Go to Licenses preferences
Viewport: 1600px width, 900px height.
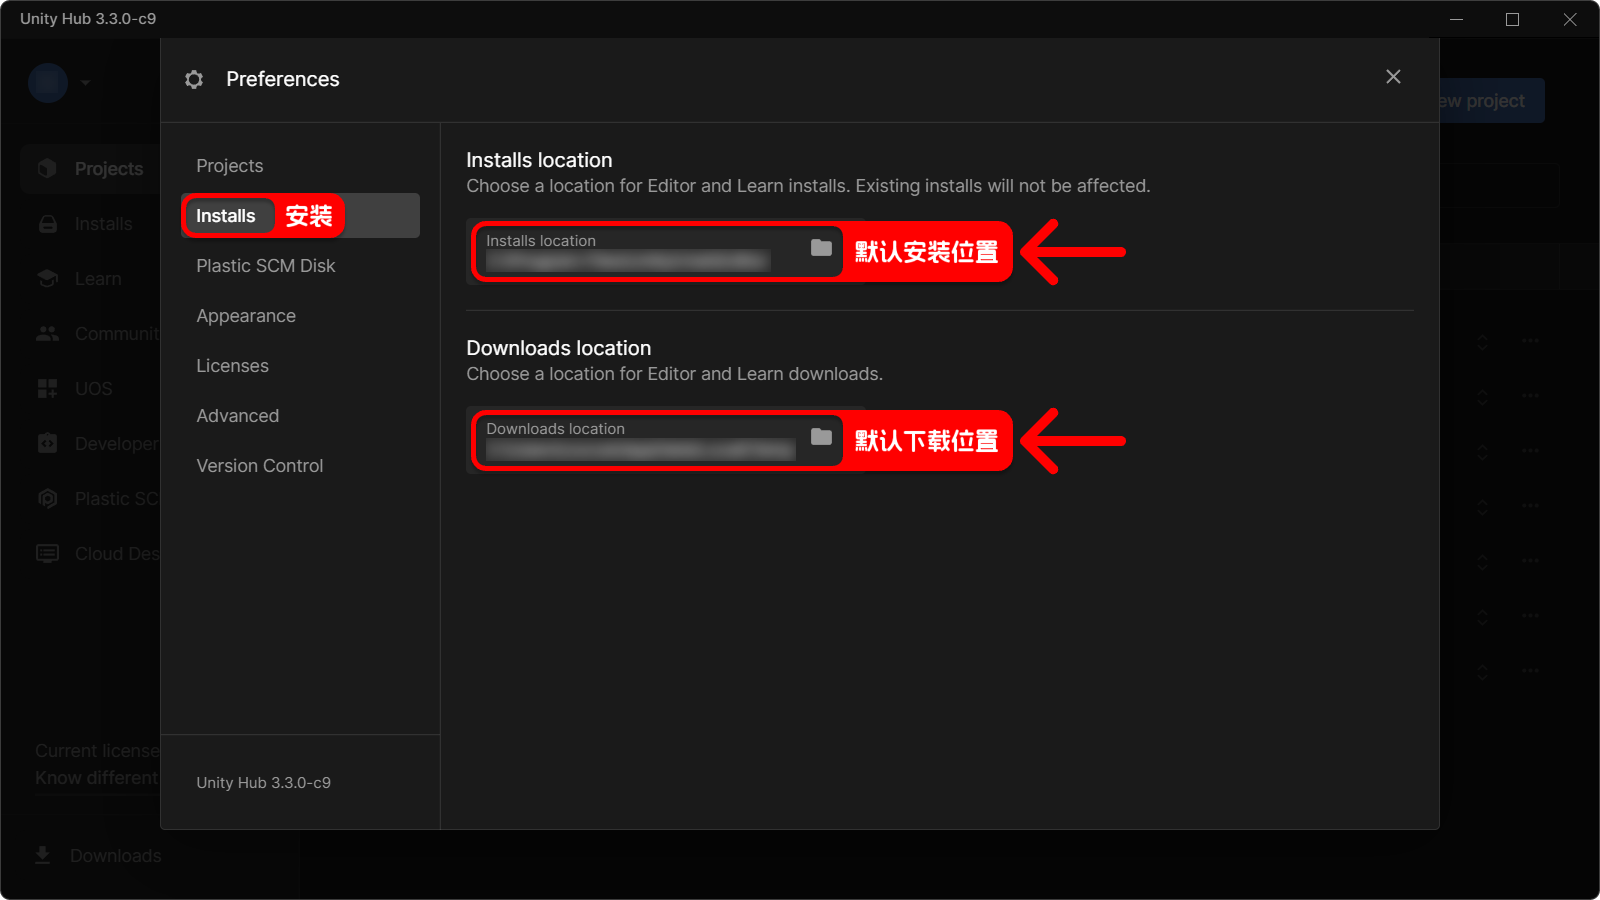(300, 366)
